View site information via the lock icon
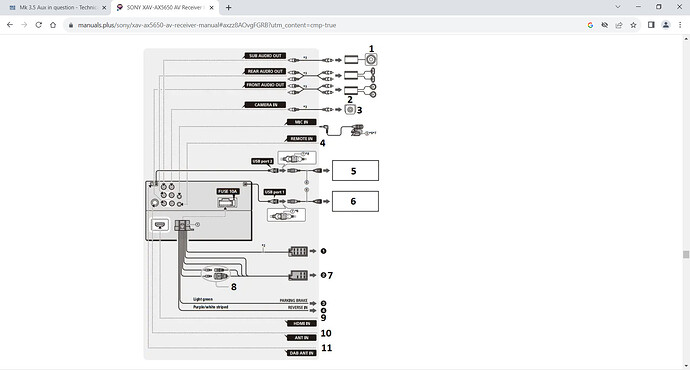 (70, 25)
